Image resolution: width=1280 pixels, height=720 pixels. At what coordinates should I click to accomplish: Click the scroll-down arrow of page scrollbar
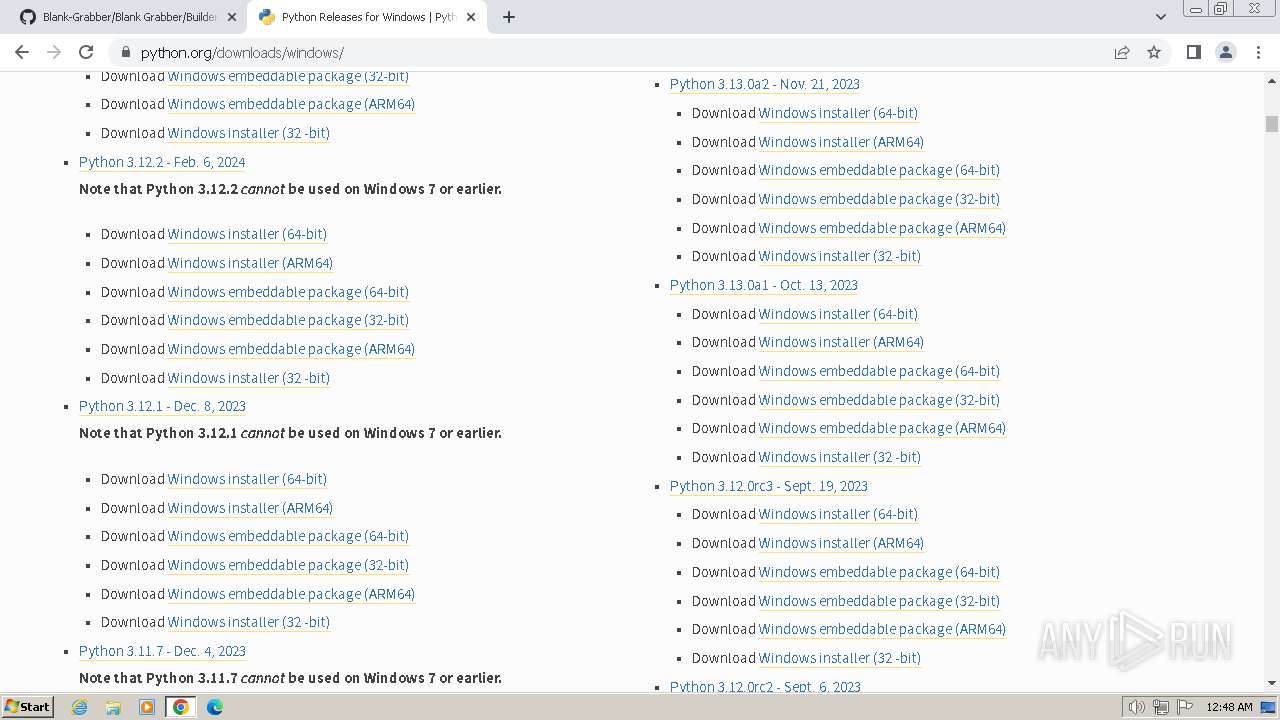click(x=1272, y=683)
